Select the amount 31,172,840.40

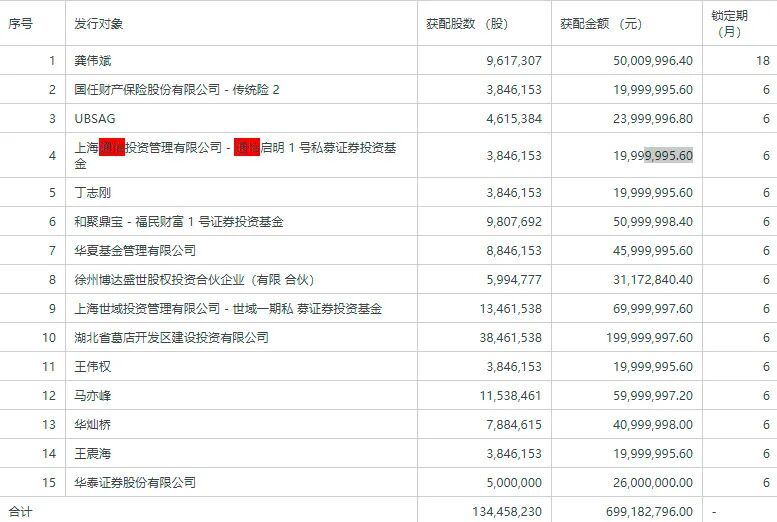653,280
